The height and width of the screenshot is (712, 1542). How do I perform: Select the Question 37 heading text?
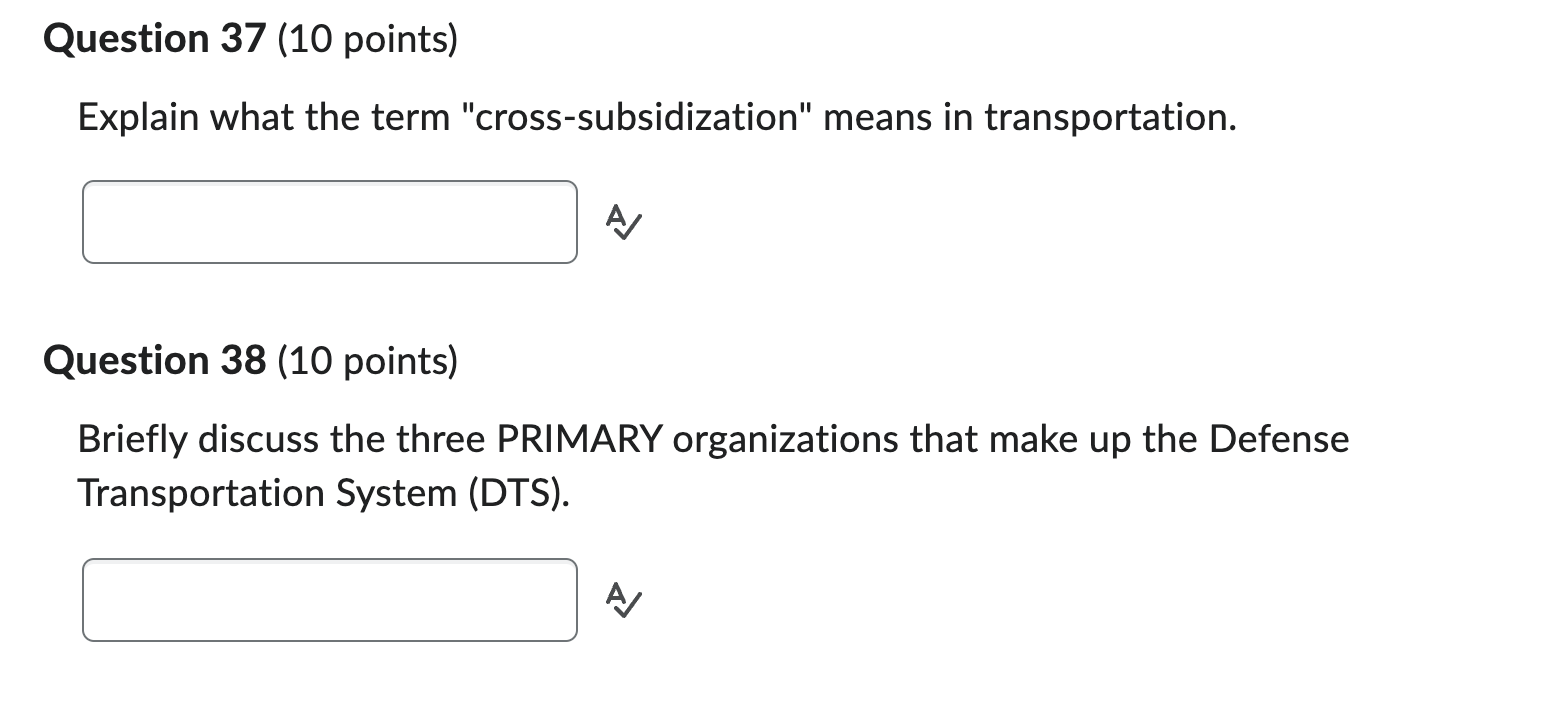(151, 38)
